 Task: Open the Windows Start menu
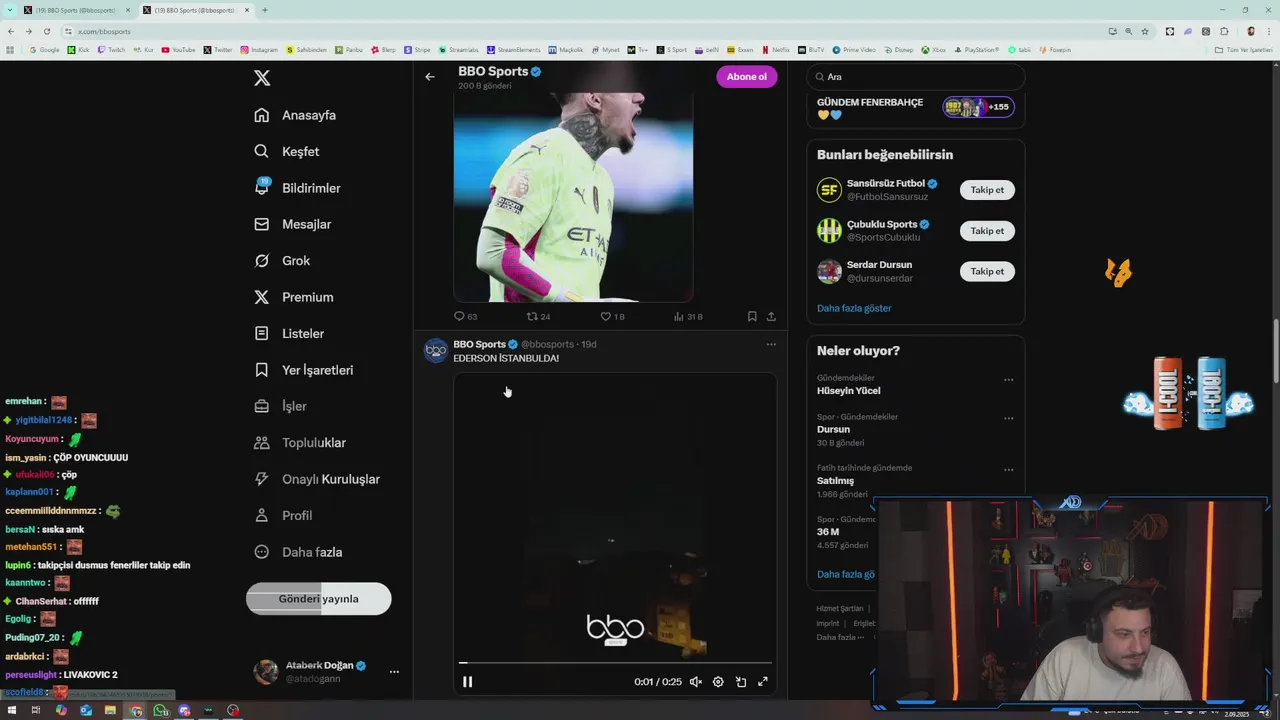[x=12, y=711]
